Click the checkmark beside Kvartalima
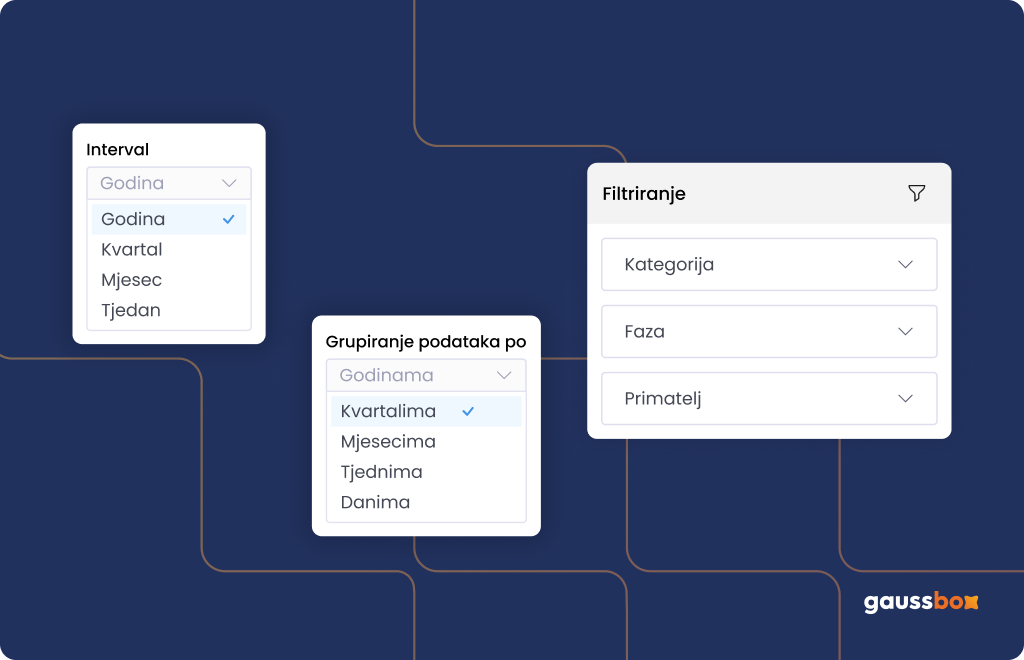This screenshot has height=660, width=1024. [468, 411]
